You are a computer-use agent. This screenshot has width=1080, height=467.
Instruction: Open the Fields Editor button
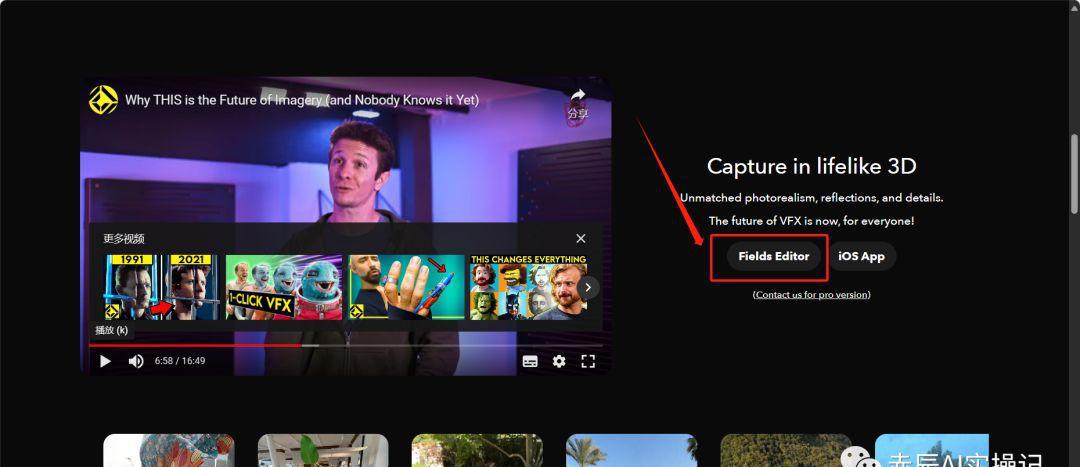click(774, 256)
